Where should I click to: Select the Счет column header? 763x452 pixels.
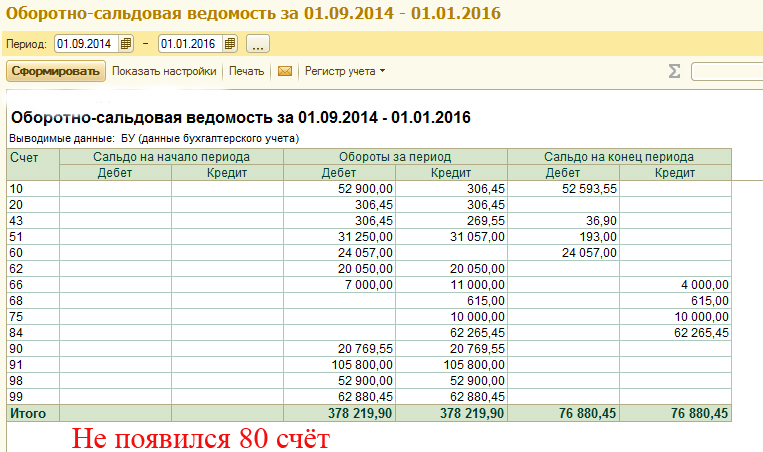tap(33, 164)
